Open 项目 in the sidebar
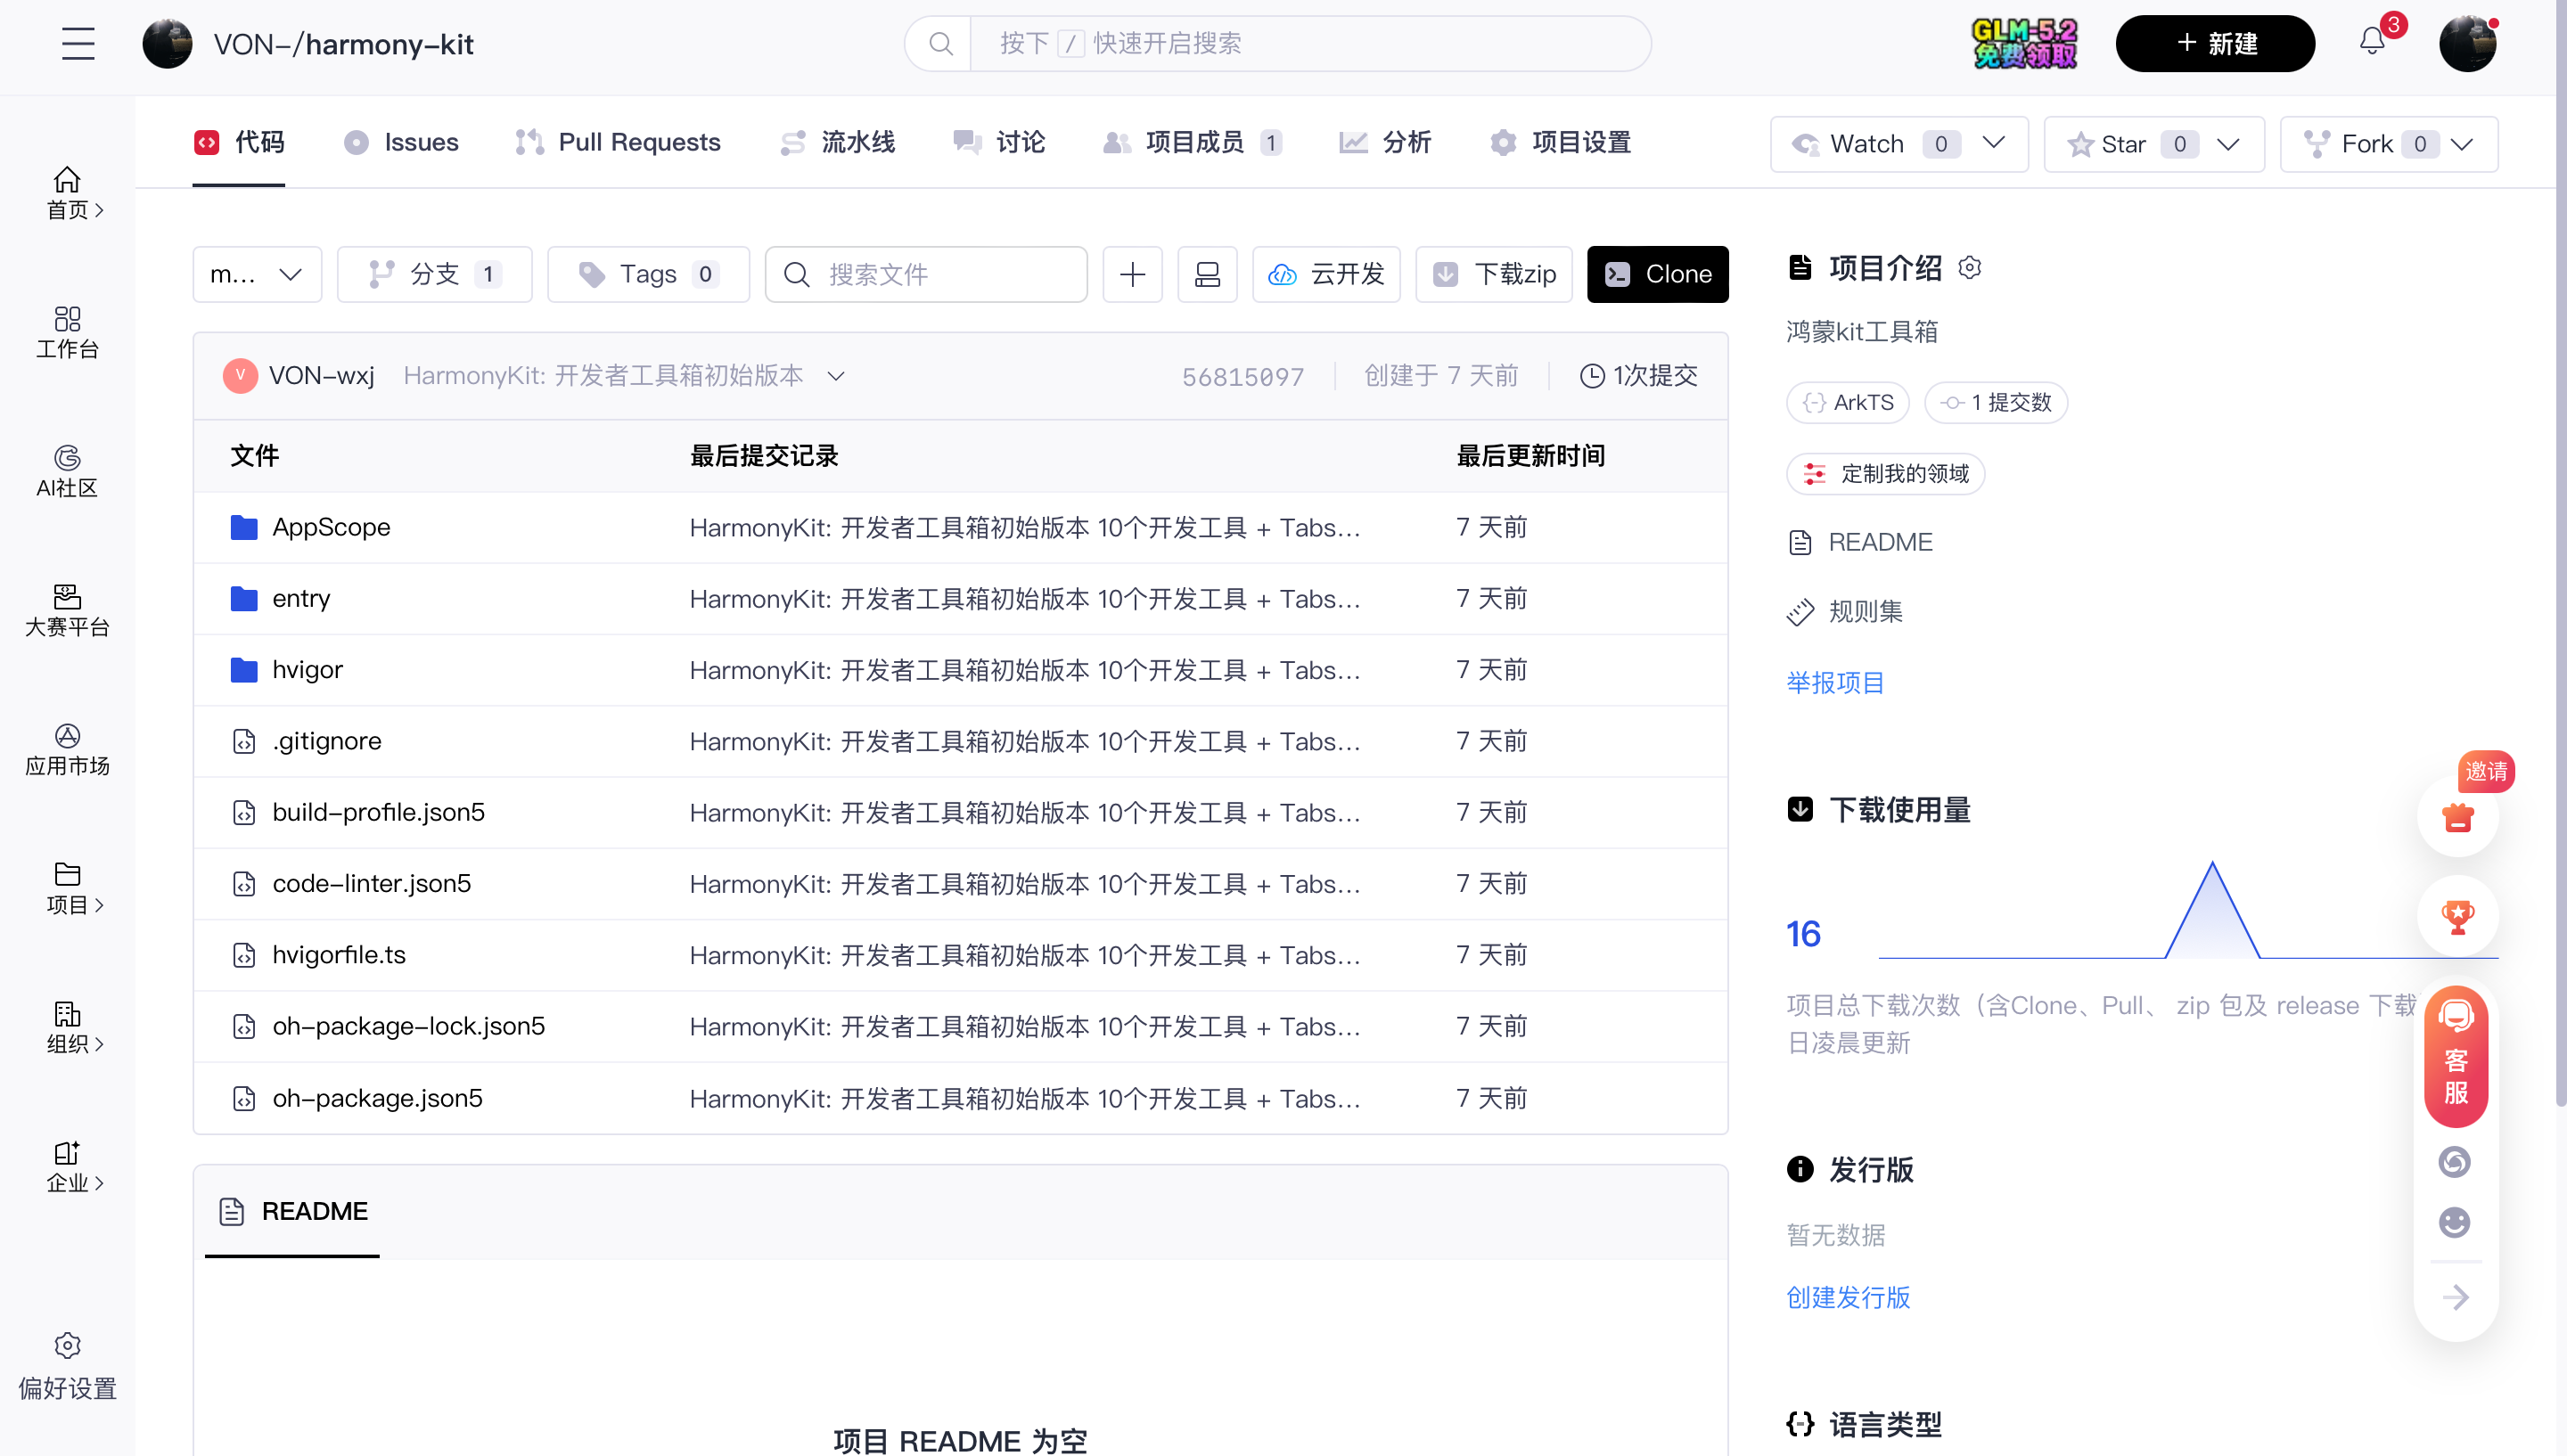Image resolution: width=2567 pixels, height=1456 pixels. pyautogui.click(x=67, y=889)
